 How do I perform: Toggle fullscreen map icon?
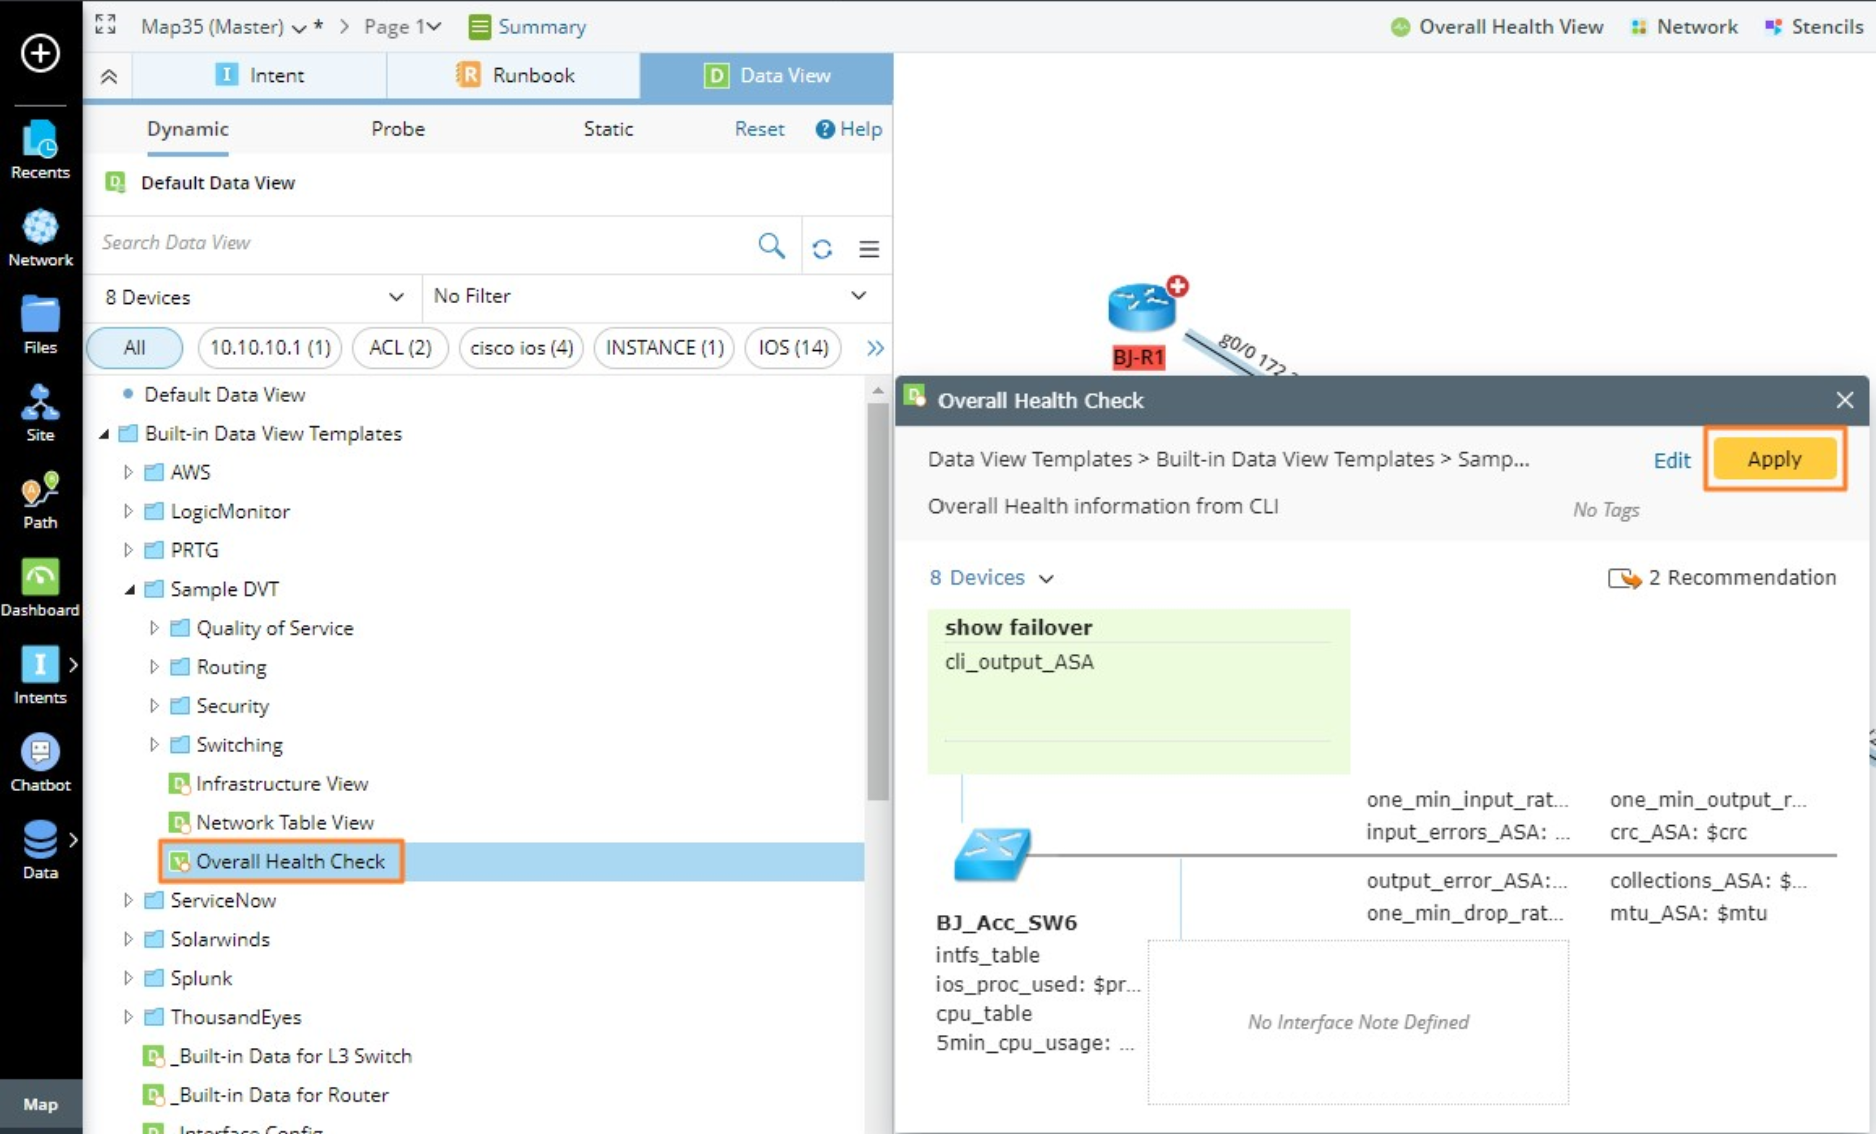pos(105,25)
